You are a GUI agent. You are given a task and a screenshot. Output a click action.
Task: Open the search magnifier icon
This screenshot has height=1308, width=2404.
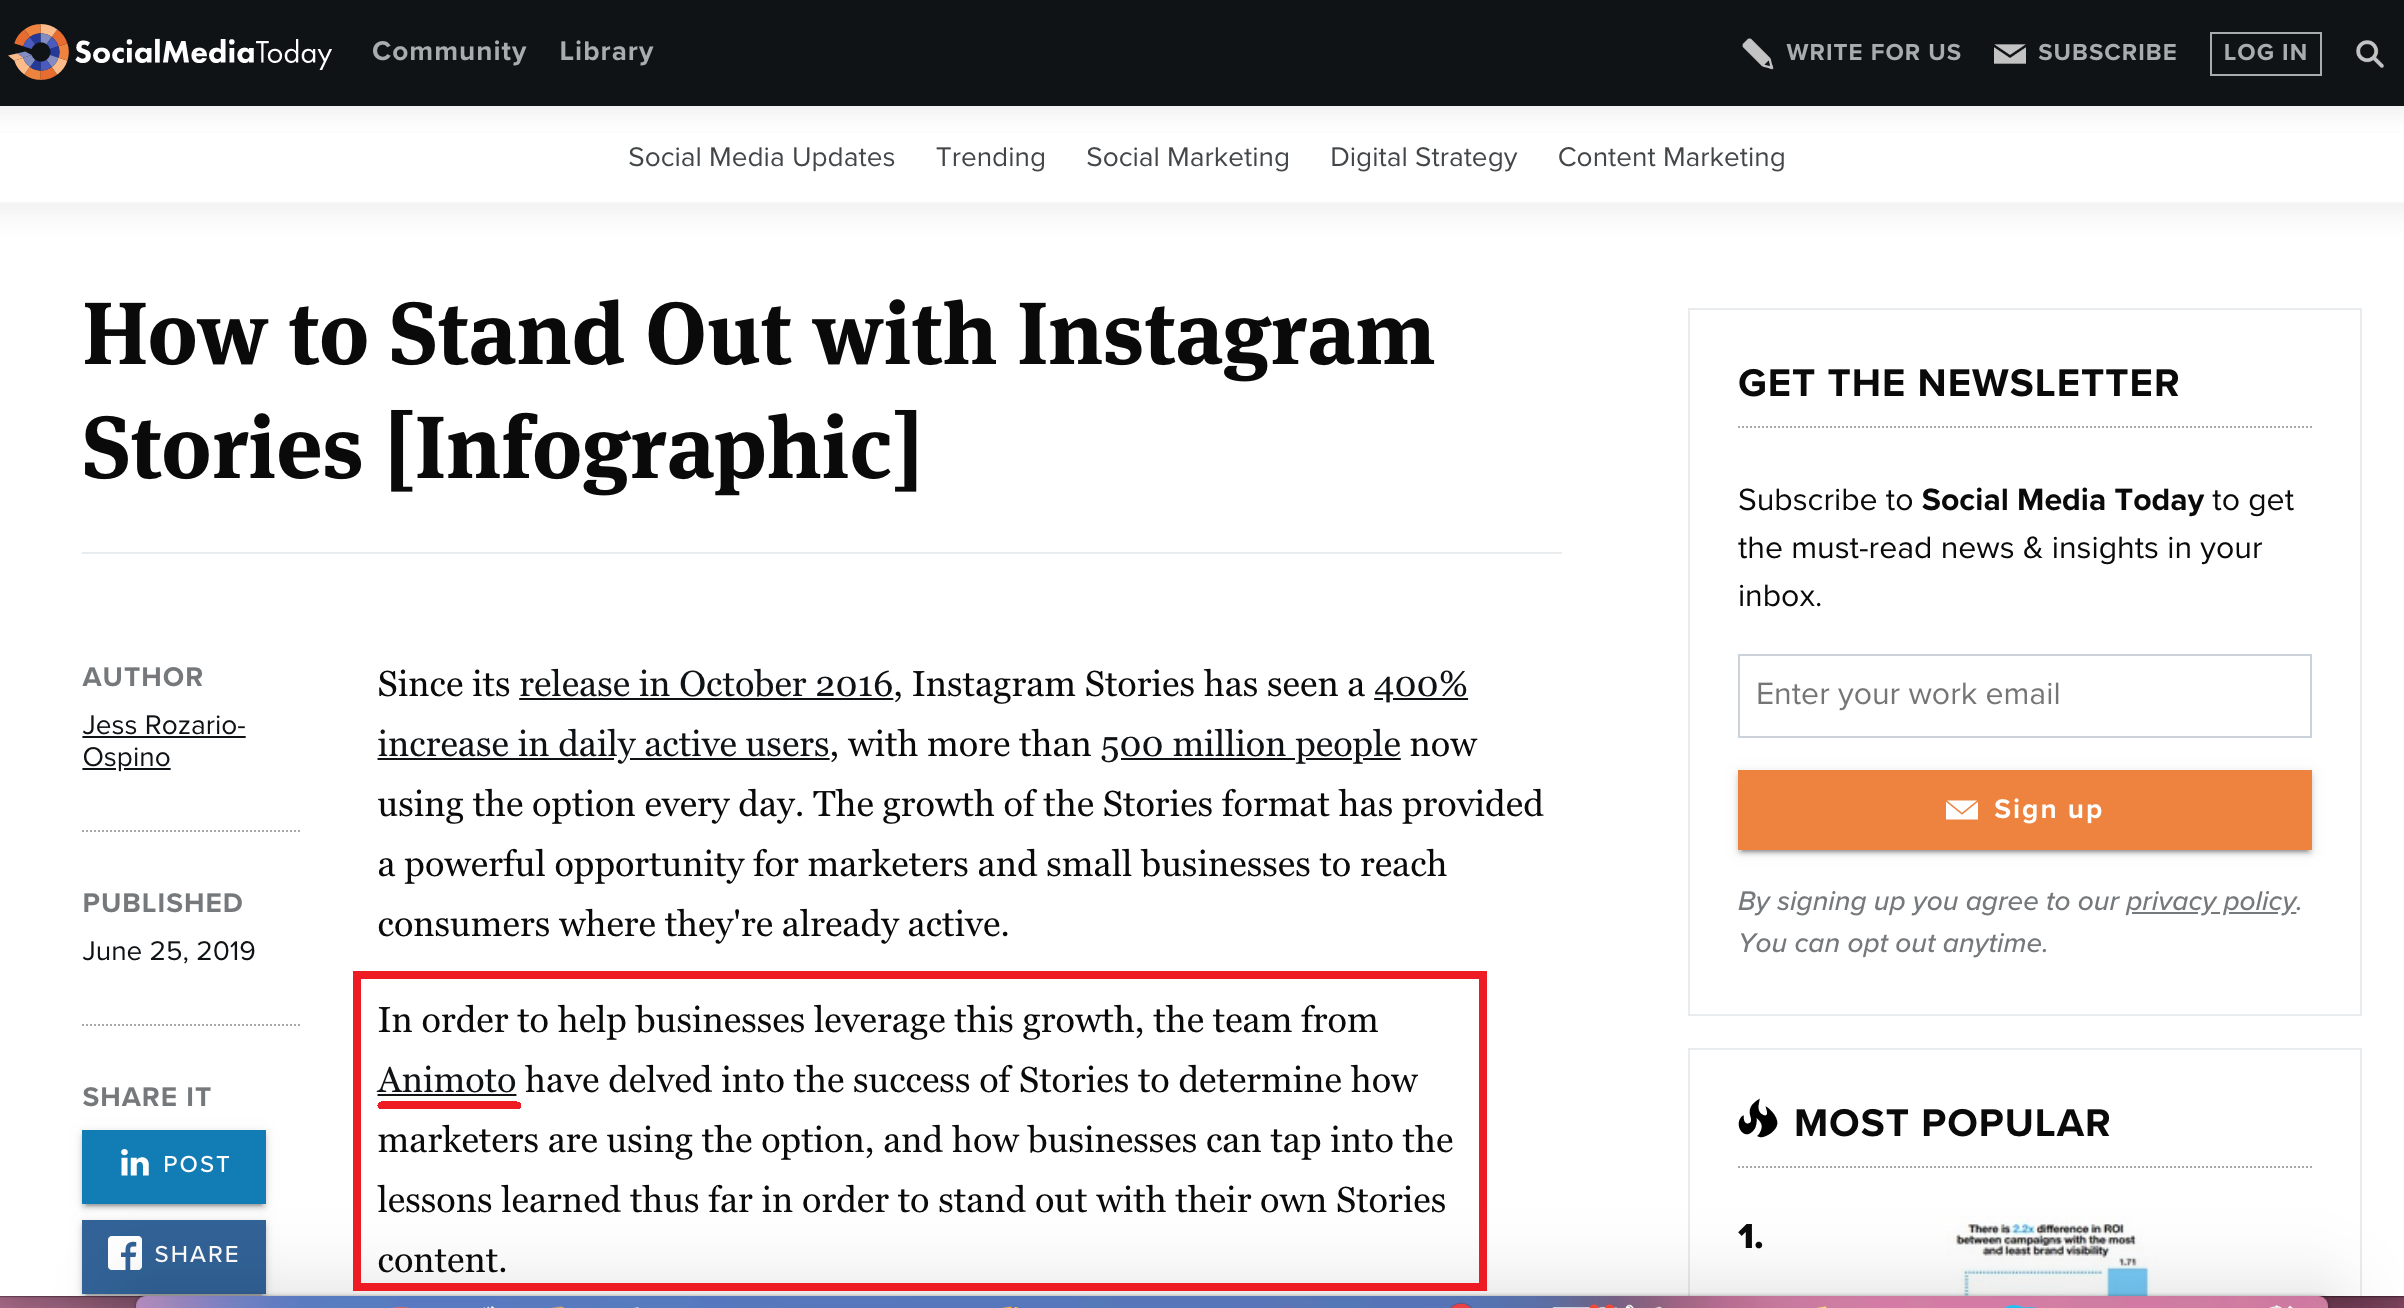click(x=2369, y=53)
